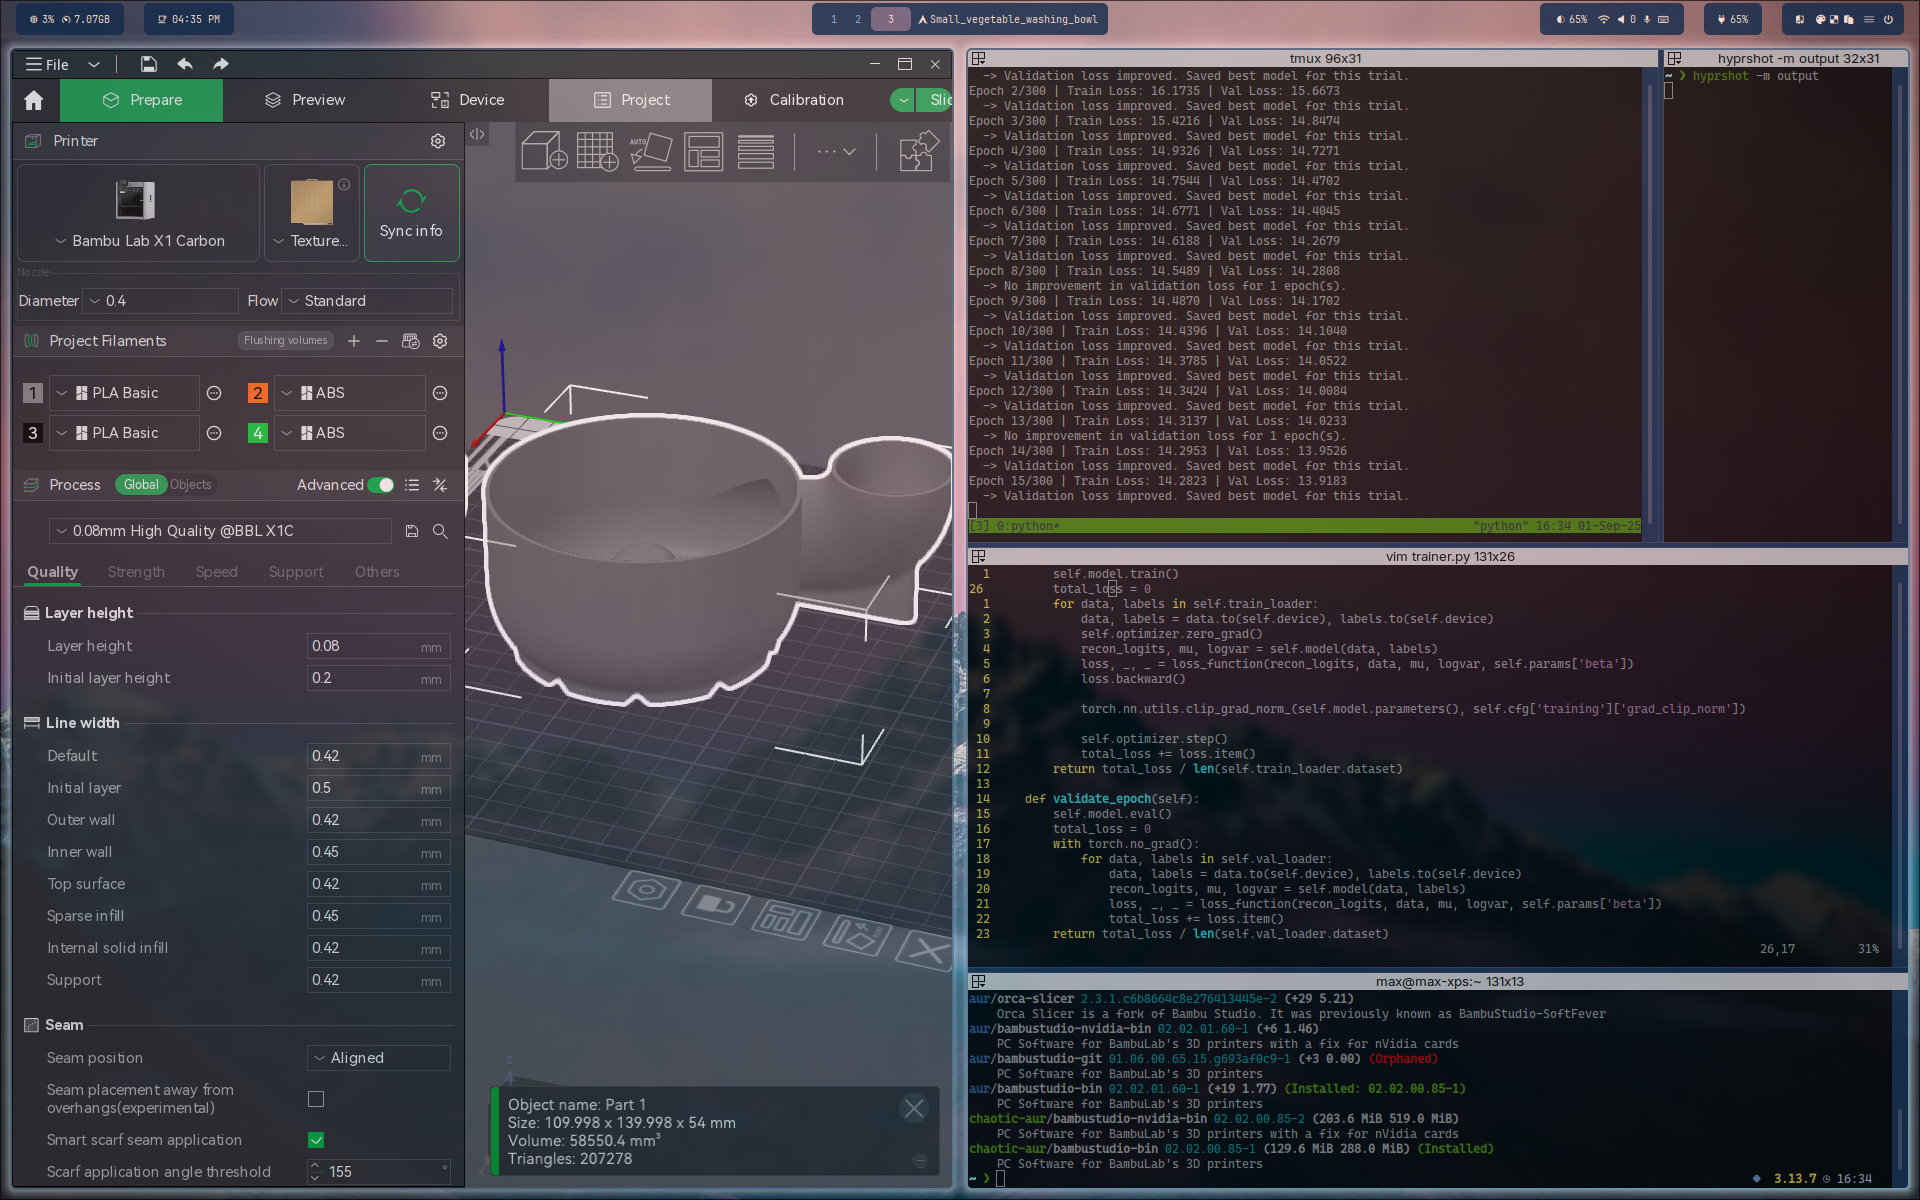Click the save project floppy icon
The height and width of the screenshot is (1200, 1920).
[148, 64]
